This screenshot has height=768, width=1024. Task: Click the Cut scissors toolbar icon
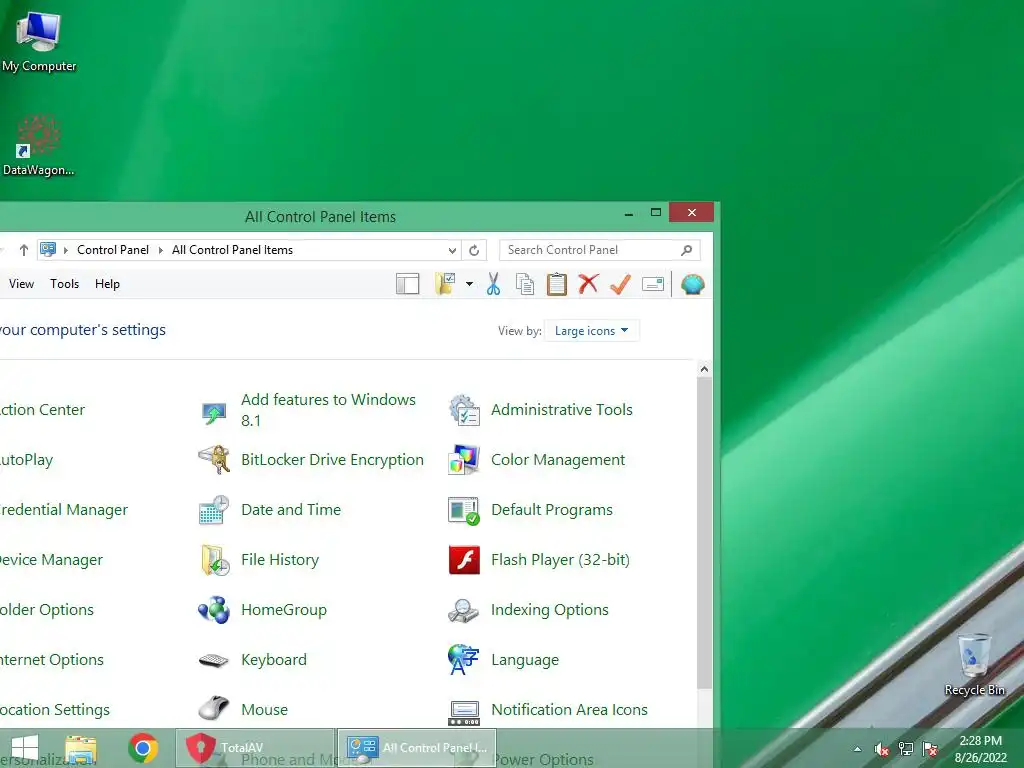(x=494, y=284)
